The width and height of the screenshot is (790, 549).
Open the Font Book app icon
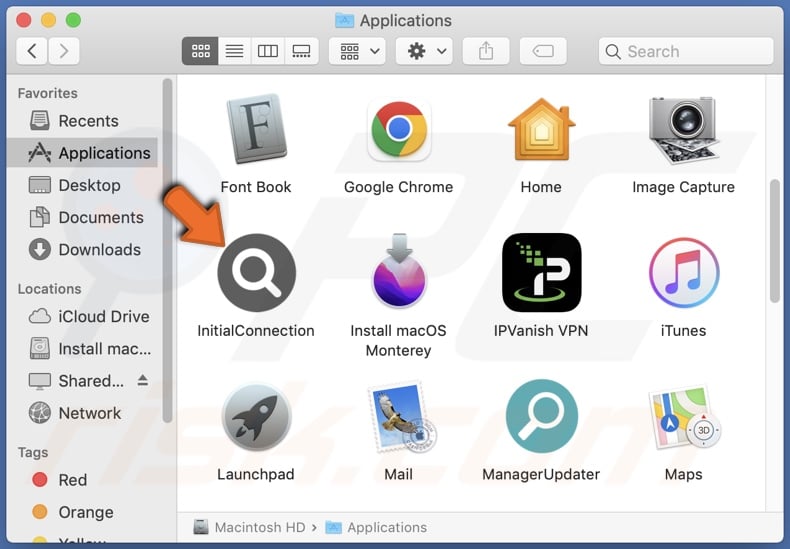click(256, 129)
